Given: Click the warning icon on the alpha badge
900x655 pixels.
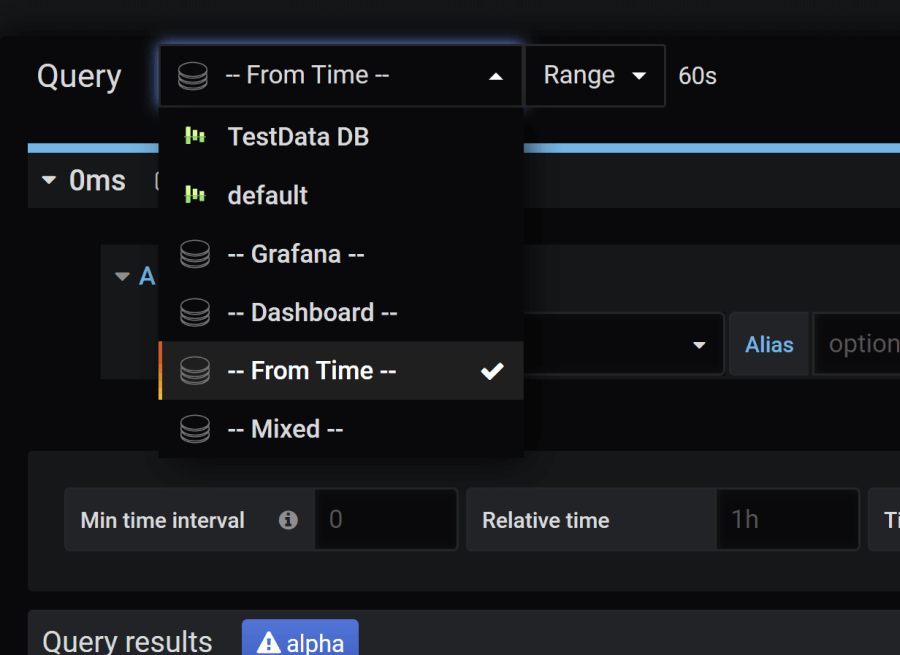Looking at the screenshot, I should coord(268,643).
